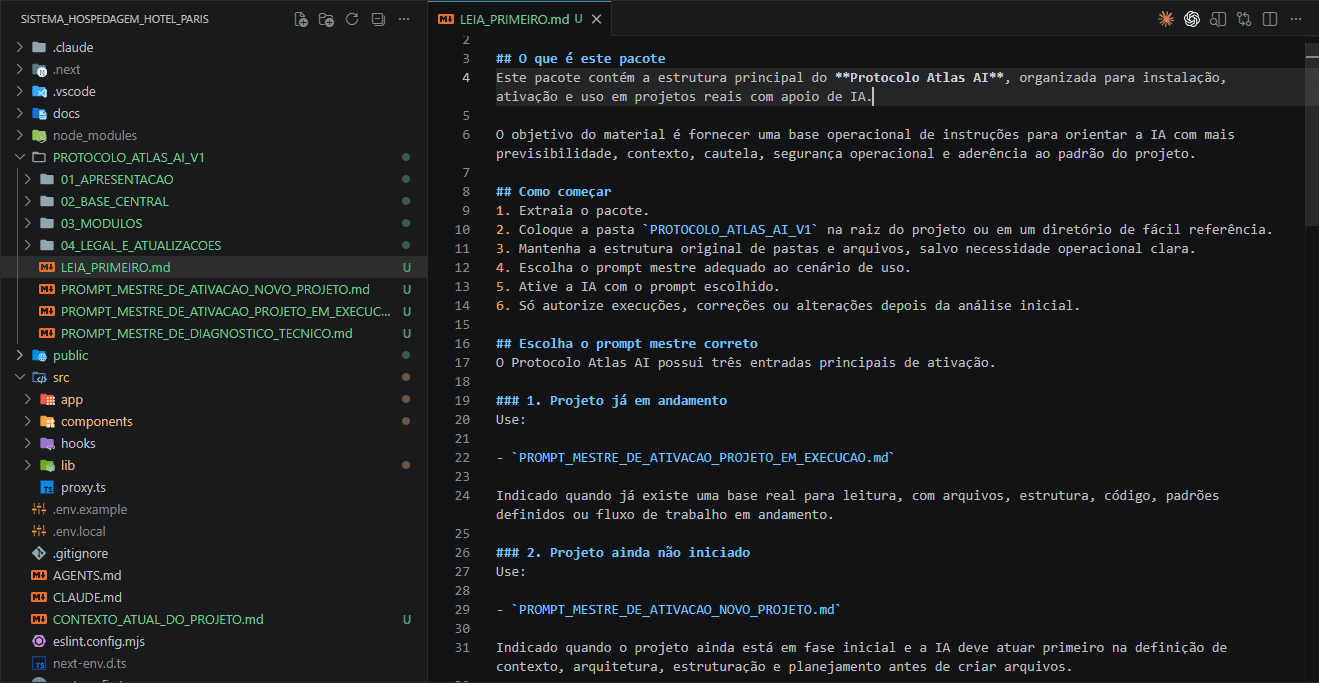Click the New Folder icon in the explorer header

click(x=326, y=19)
